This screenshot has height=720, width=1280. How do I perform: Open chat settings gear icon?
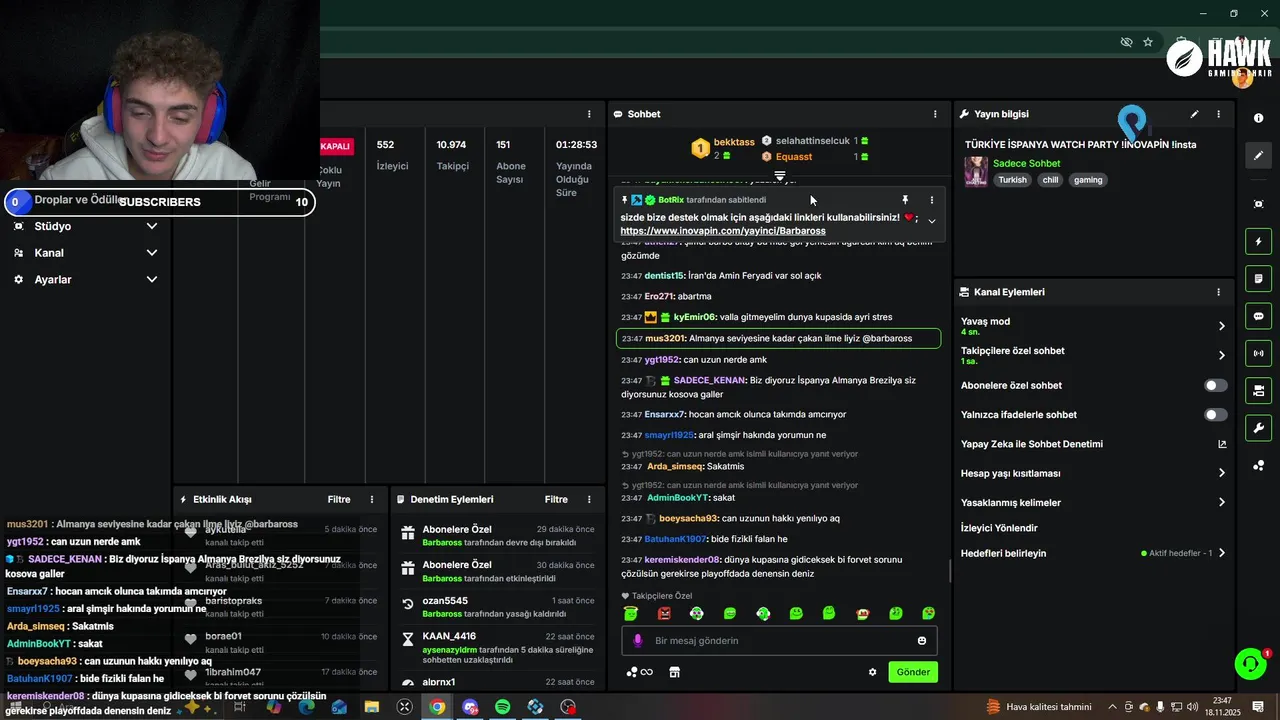click(872, 672)
